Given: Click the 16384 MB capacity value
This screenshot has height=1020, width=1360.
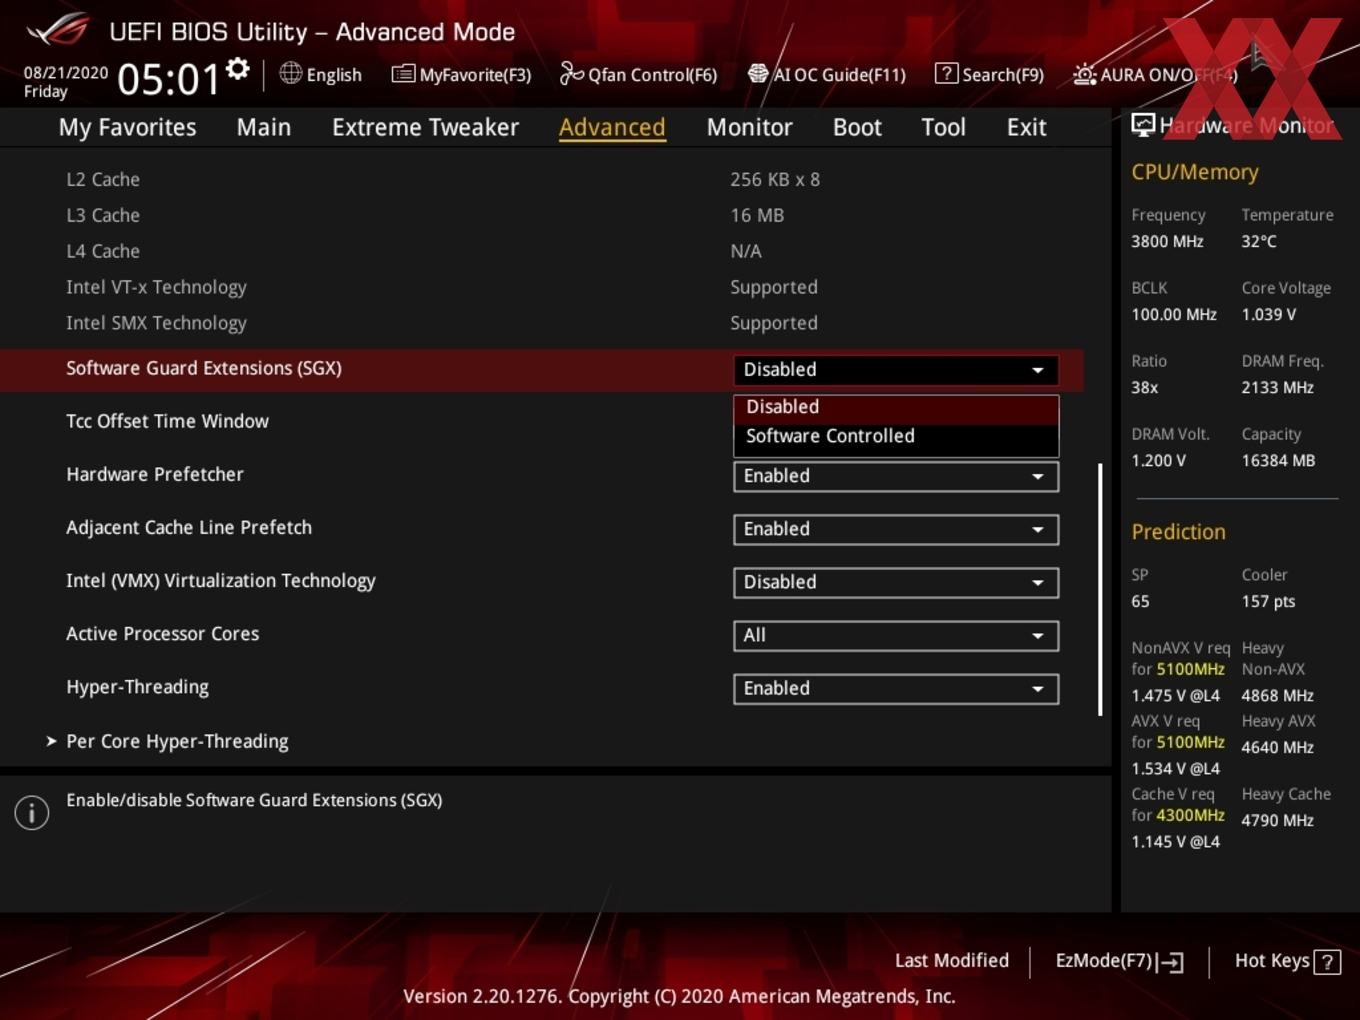Looking at the screenshot, I should pyautogui.click(x=1278, y=460).
